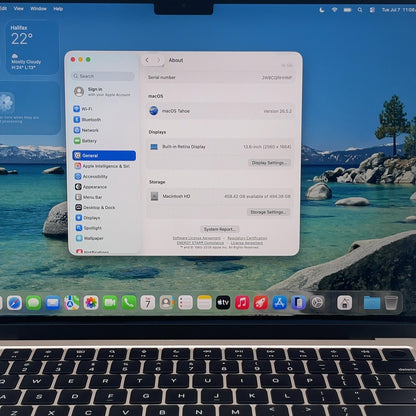Click the Search field in Settings sidebar
This screenshot has height=416, width=416.
(x=103, y=76)
